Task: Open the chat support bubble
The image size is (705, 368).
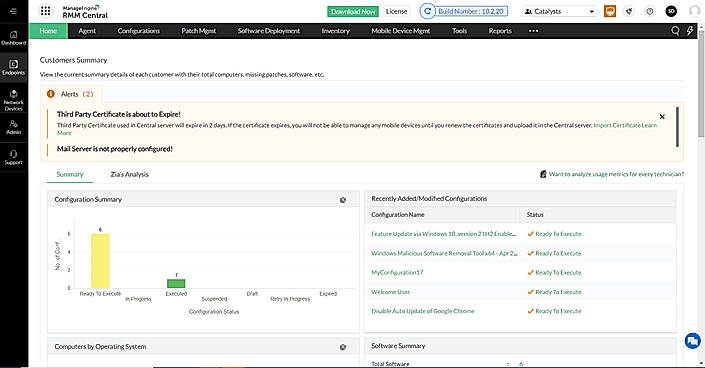Action: (x=692, y=341)
